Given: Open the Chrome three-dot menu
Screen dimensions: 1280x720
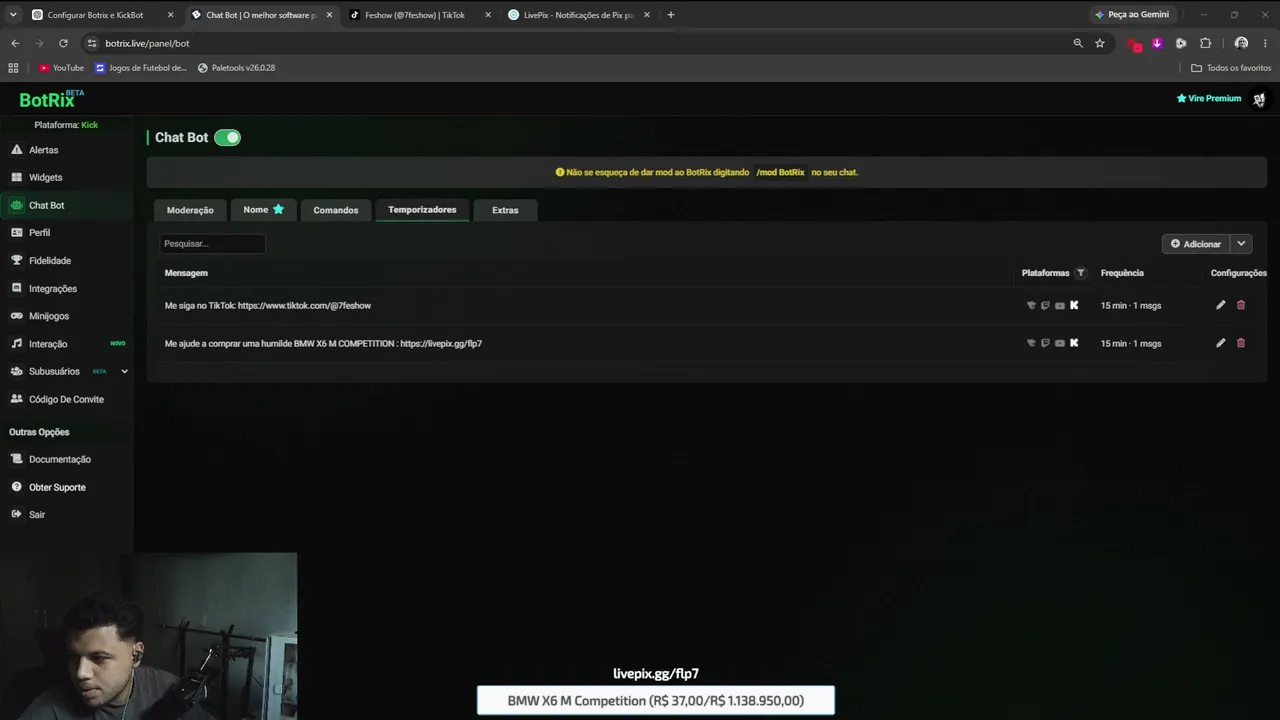Looking at the screenshot, I should click(x=1266, y=43).
